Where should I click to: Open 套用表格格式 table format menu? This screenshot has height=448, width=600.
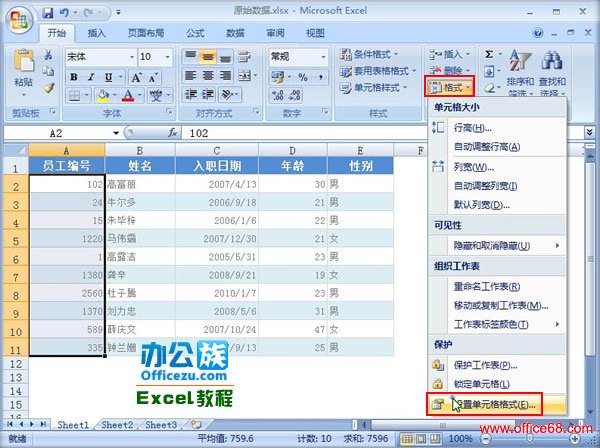tap(378, 71)
